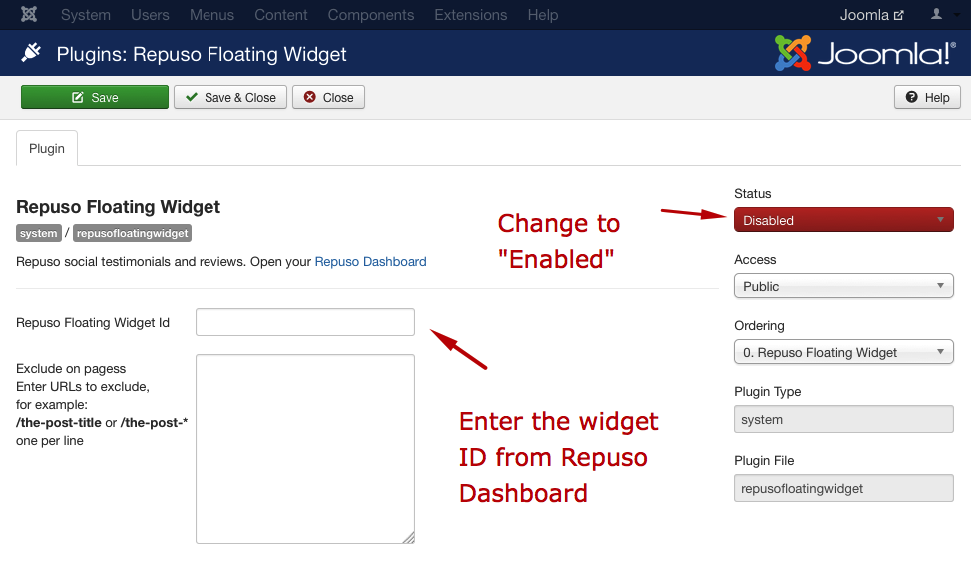Open the Status dropdown showing Disabled
Viewport: 971px width, 570px height.
tap(843, 220)
